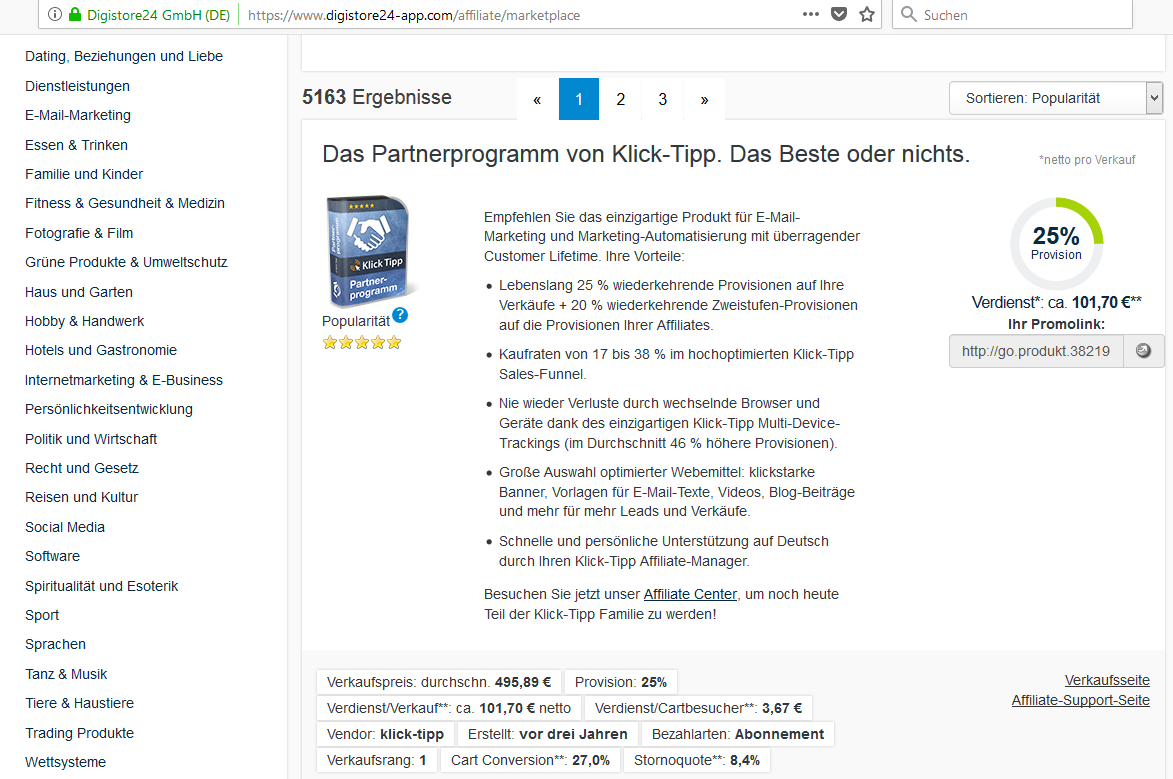This screenshot has height=779, width=1173.
Task: Open the Affiliate-Support-Seite link
Action: (x=1080, y=700)
